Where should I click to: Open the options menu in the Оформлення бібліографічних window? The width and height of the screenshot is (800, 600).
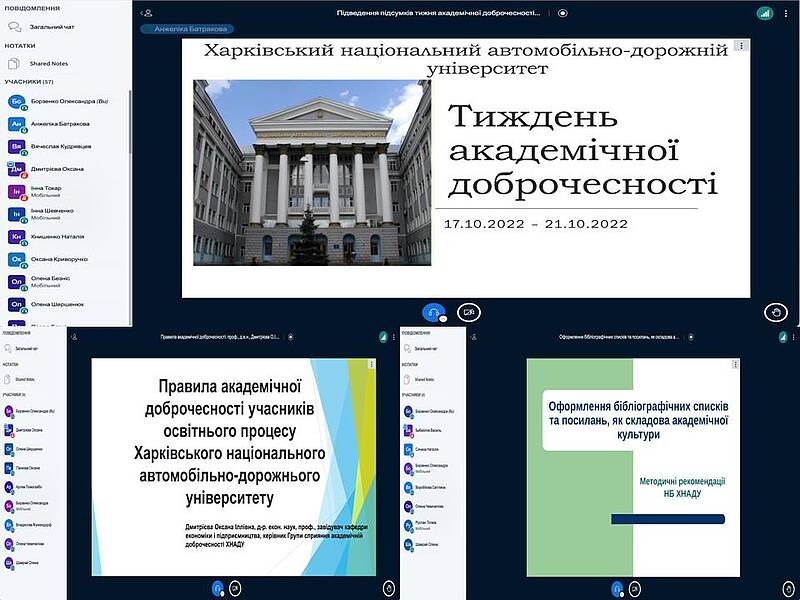pyautogui.click(x=793, y=337)
